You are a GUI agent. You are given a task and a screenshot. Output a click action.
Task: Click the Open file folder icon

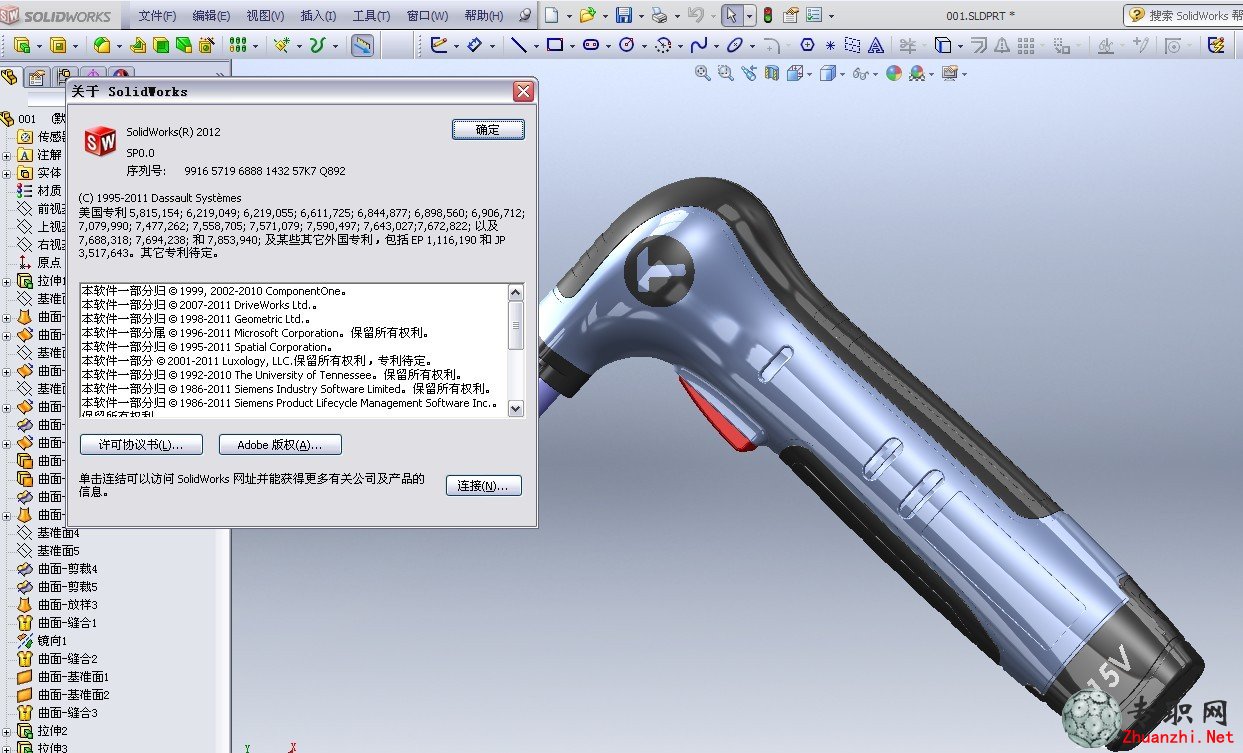pyautogui.click(x=588, y=15)
